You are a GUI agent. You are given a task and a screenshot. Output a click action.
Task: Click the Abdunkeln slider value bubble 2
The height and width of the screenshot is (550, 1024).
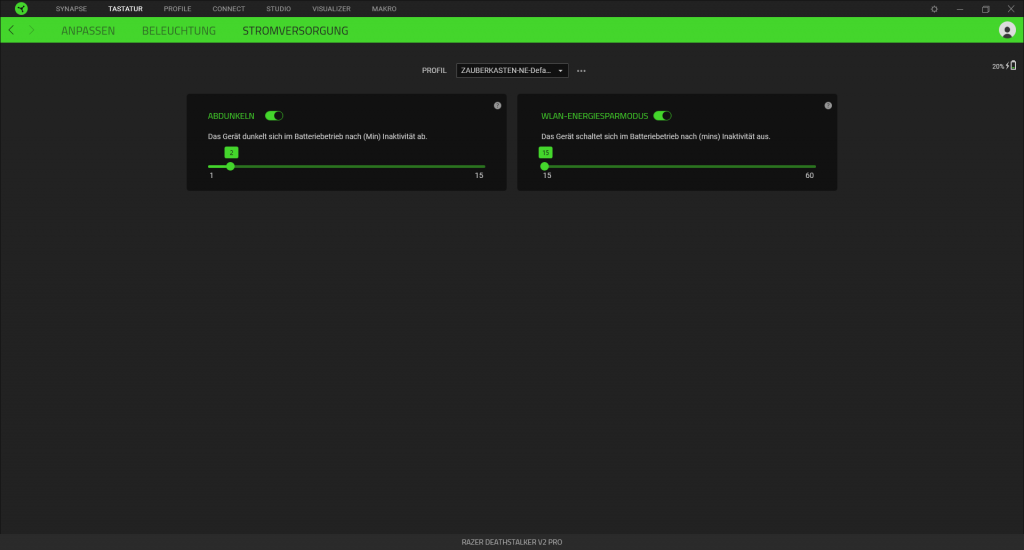tap(231, 152)
